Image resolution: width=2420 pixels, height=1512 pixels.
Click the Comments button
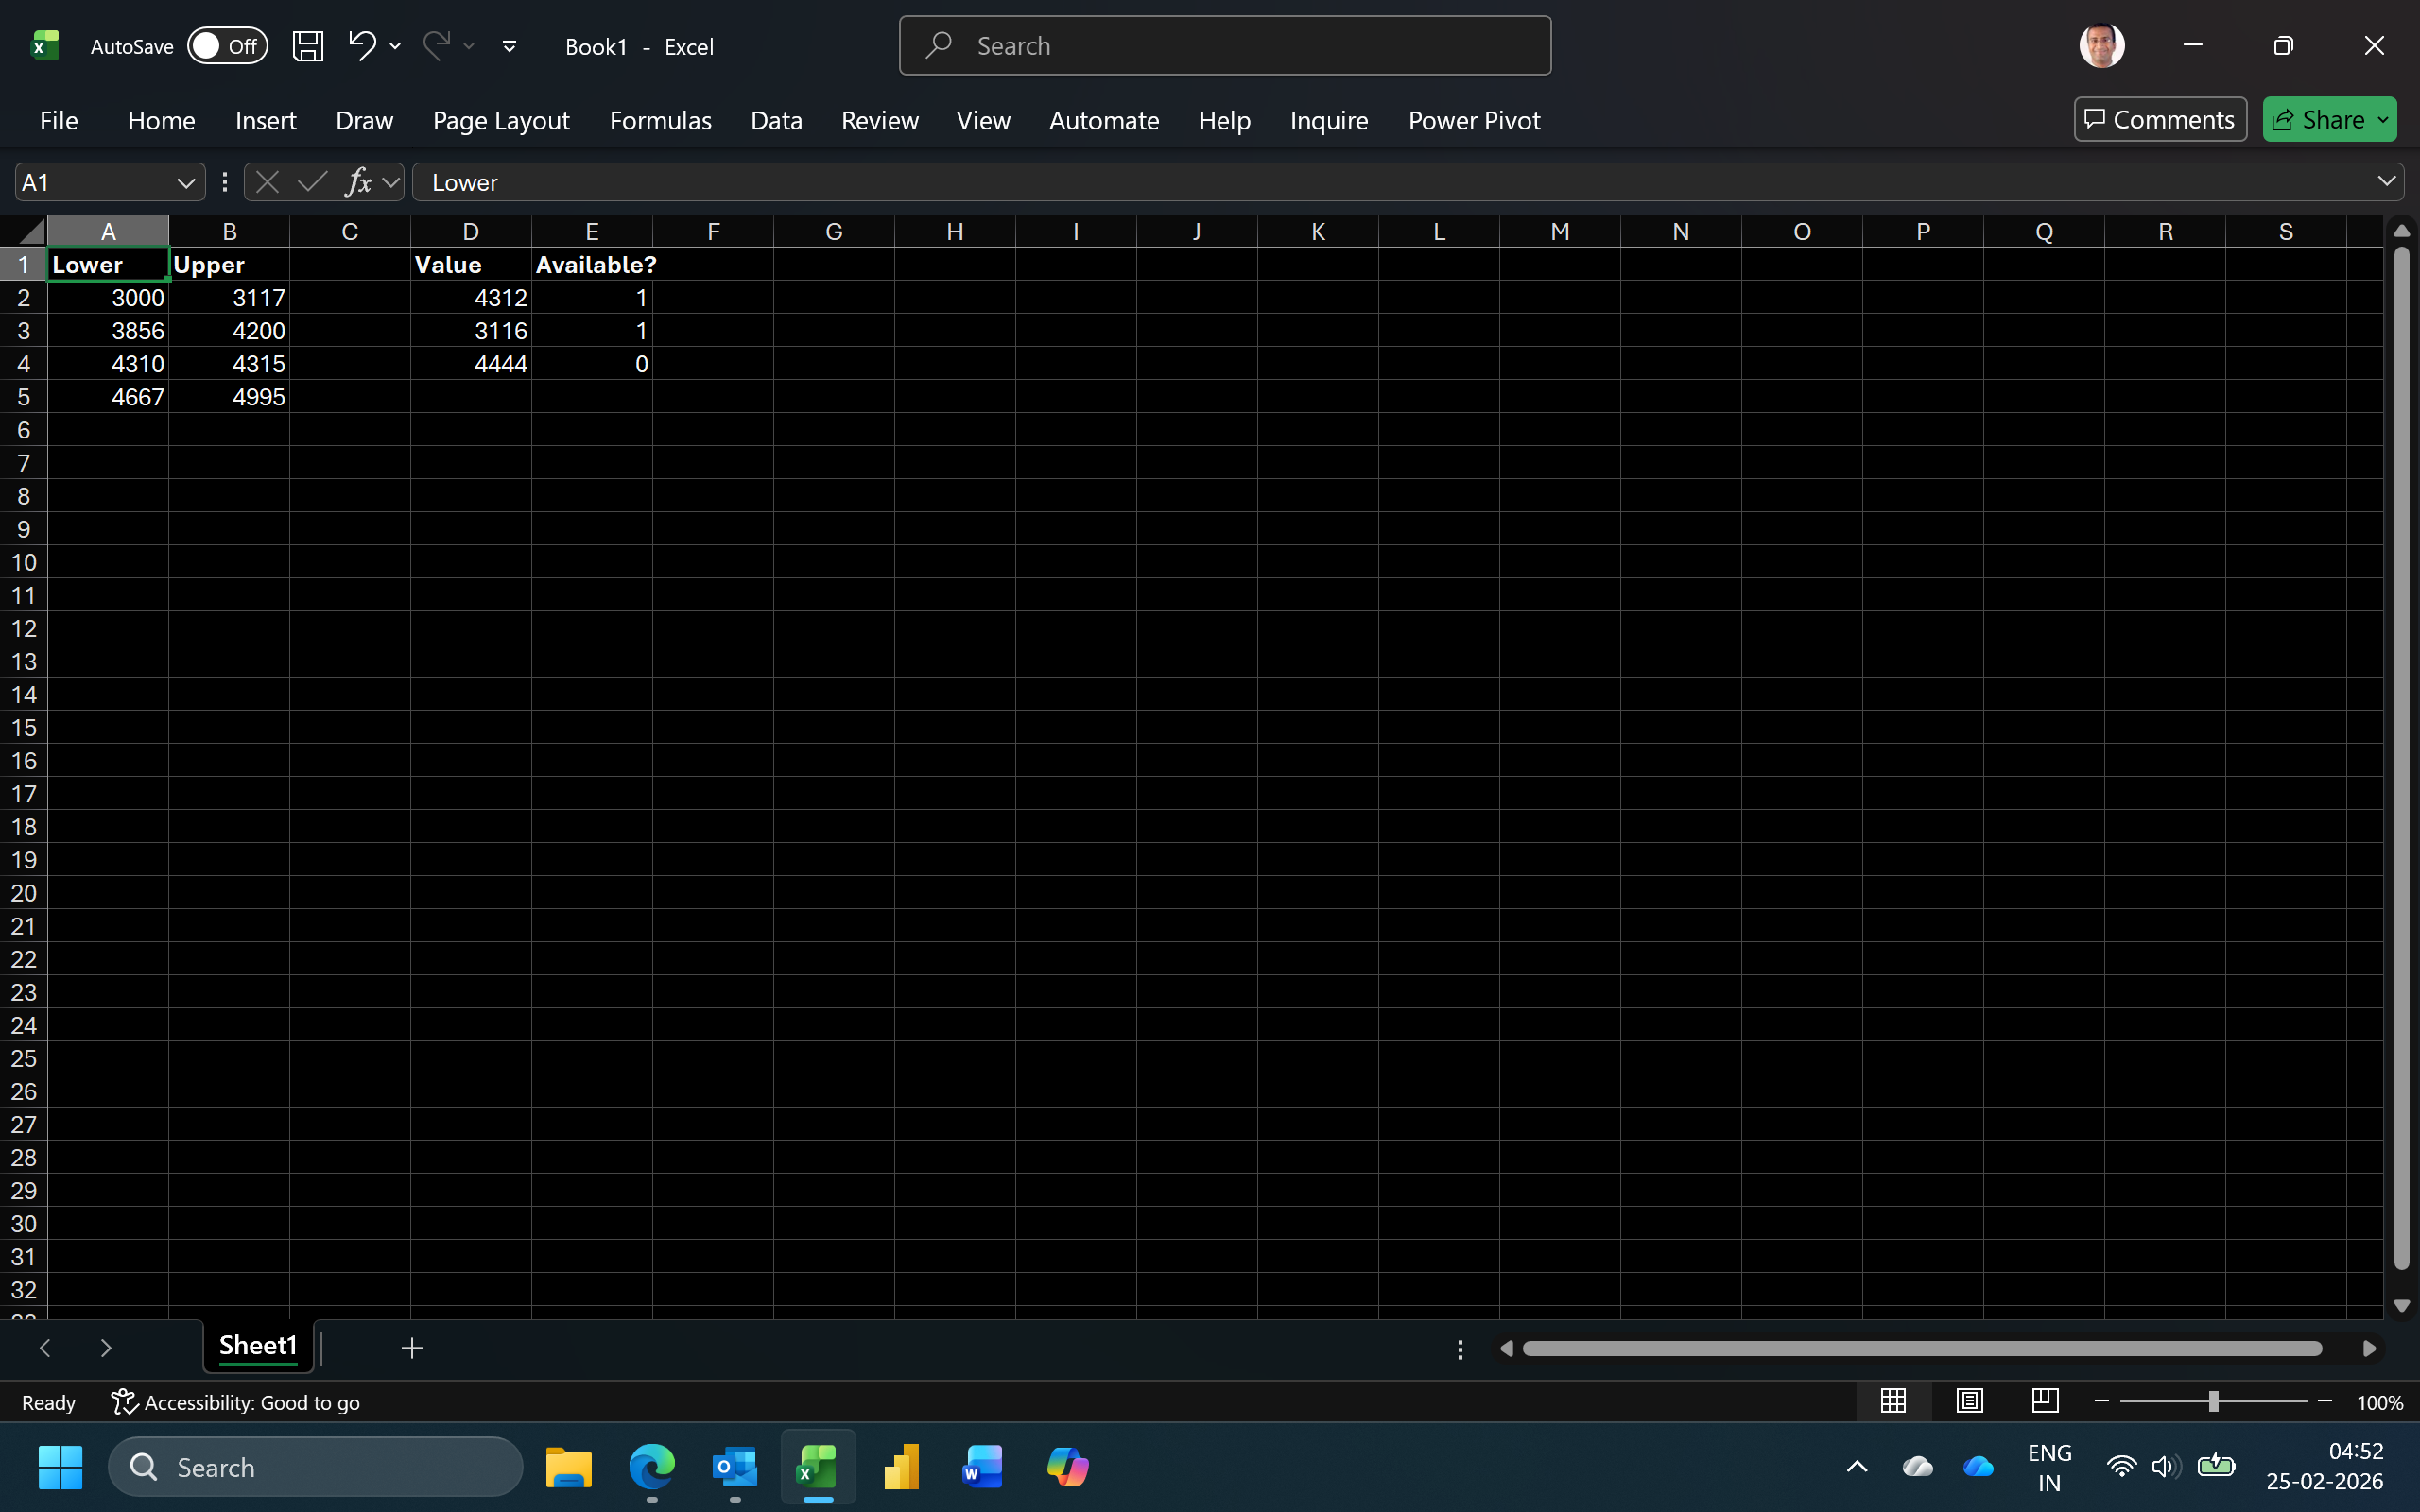(2160, 120)
